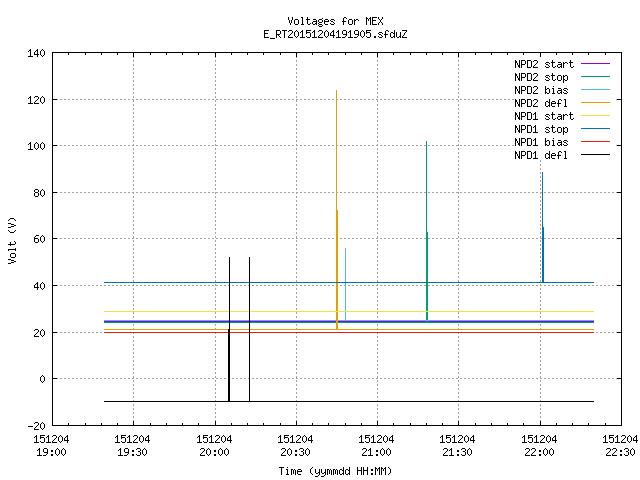The image size is (640, 480).
Task: Click the tall orange NPD2 defl spike peak
Action: click(x=336, y=91)
